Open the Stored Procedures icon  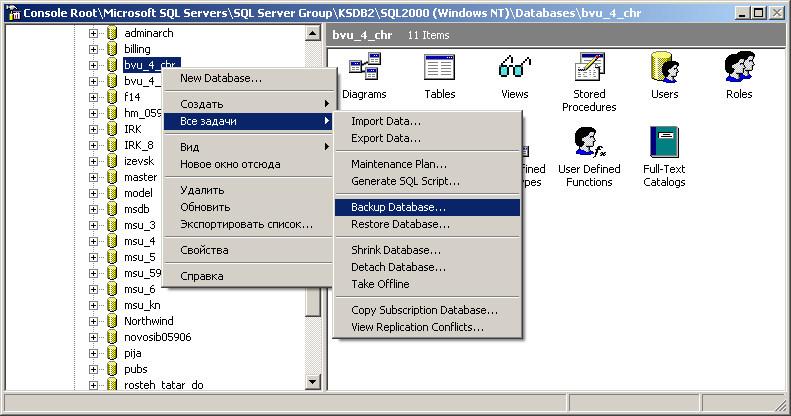pos(589,67)
